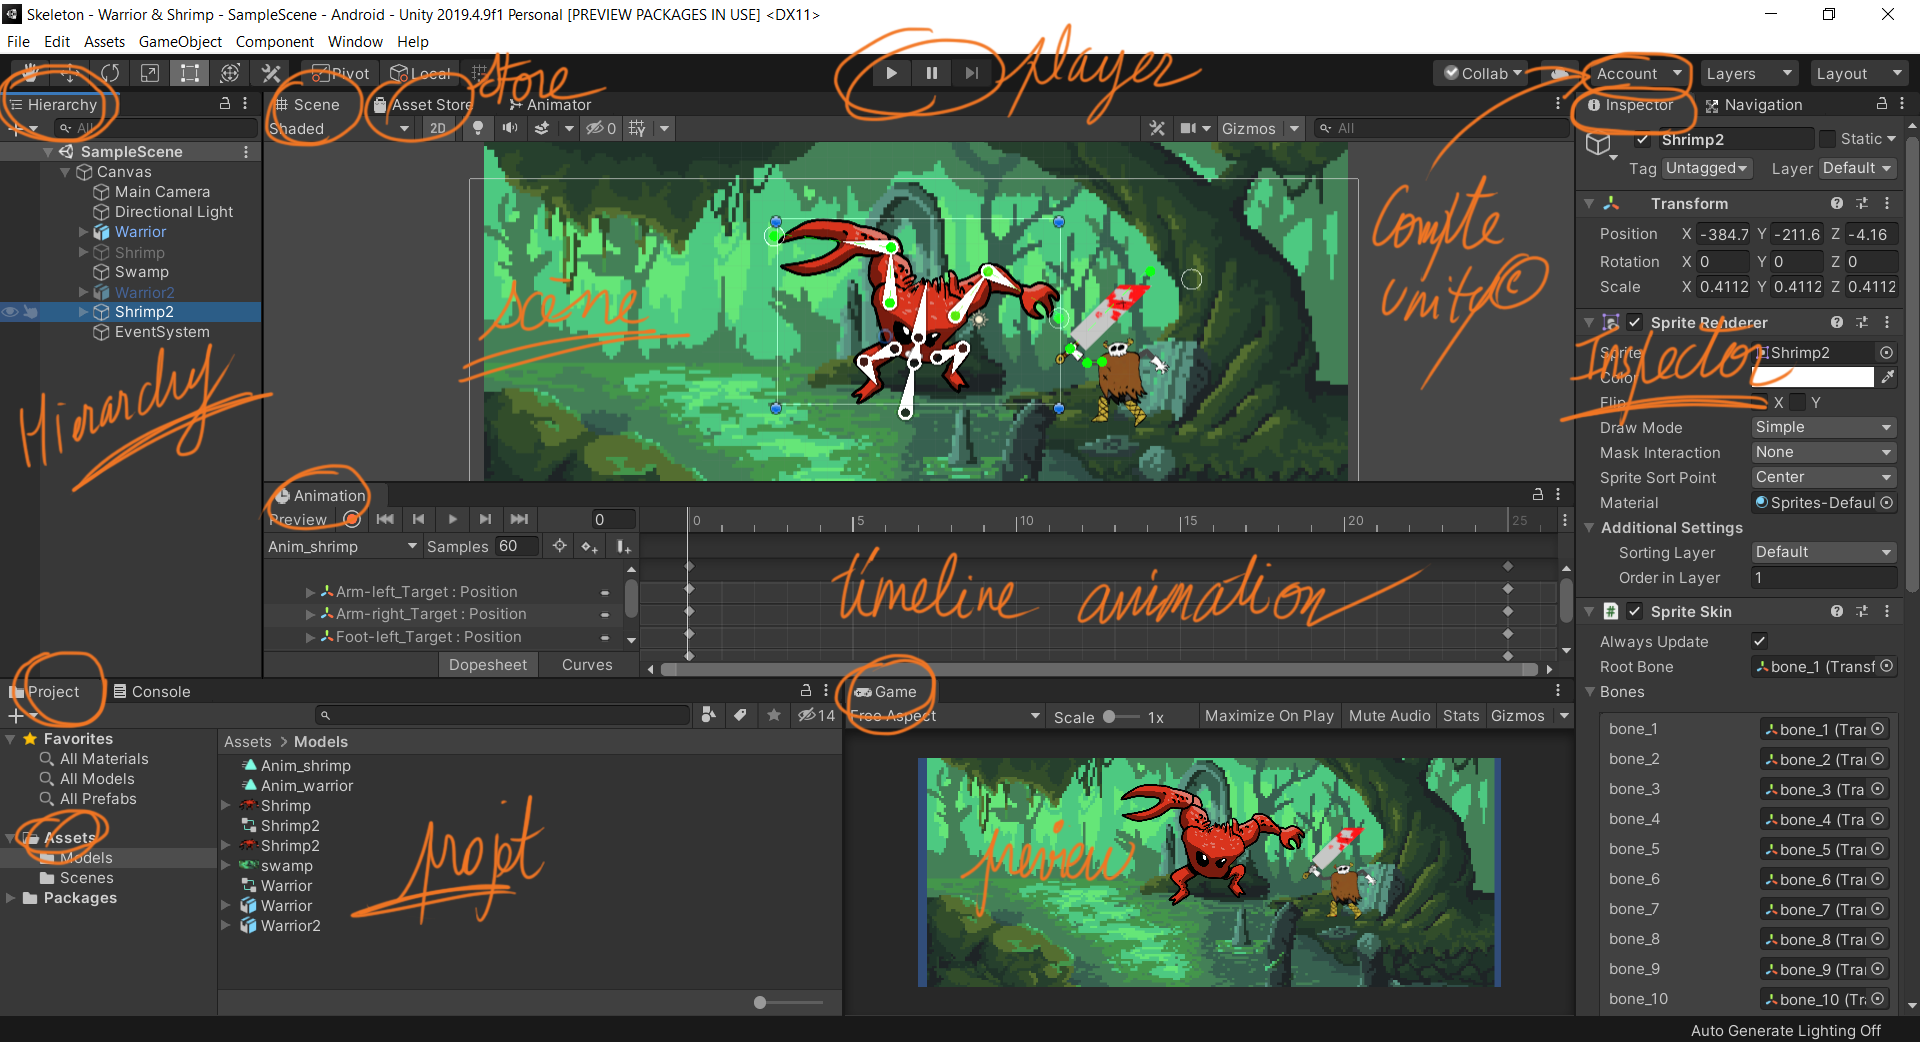Screen dimensions: 1920x1042
Task: Go to the first animation keyframe
Action: pyautogui.click(x=385, y=519)
